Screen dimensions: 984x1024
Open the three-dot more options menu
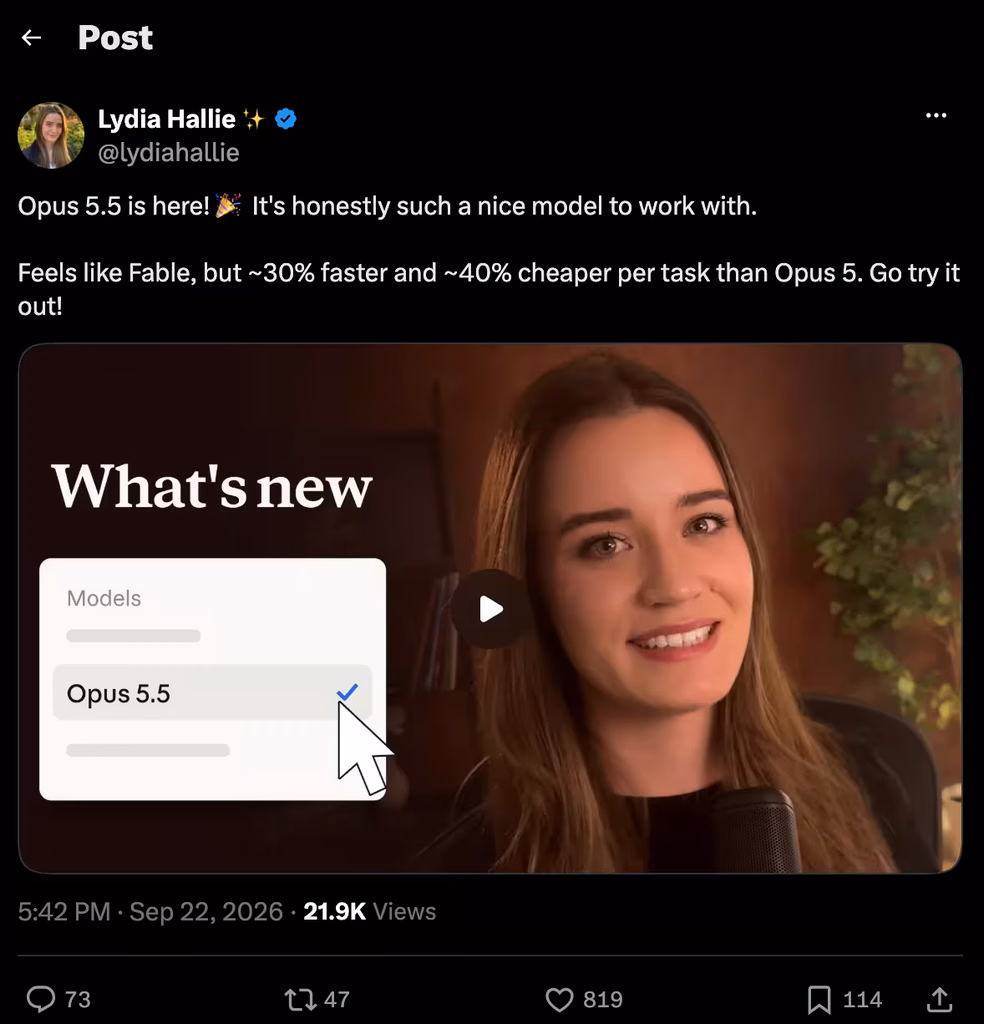click(936, 116)
